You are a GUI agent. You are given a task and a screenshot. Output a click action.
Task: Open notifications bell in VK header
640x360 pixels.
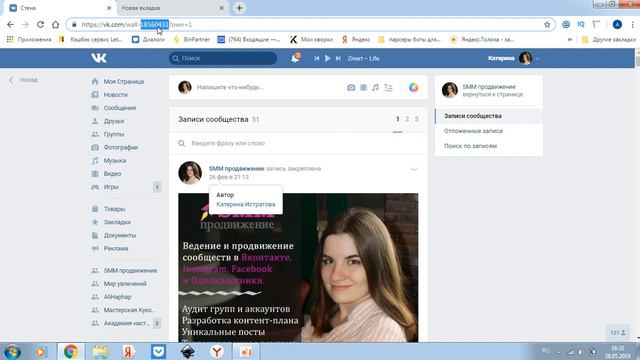click(295, 58)
